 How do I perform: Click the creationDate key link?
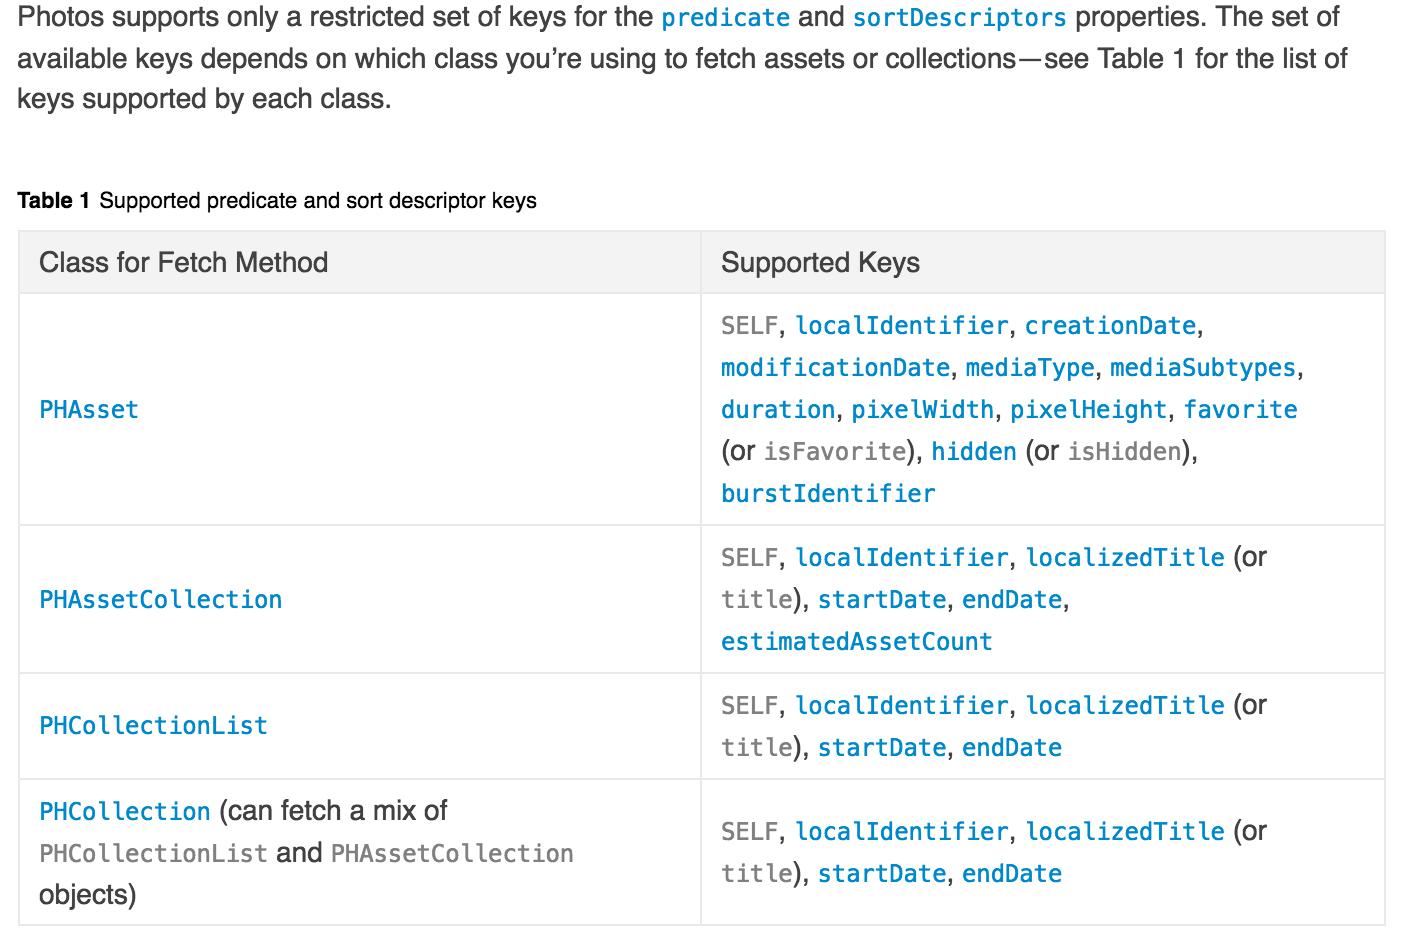1110,326
